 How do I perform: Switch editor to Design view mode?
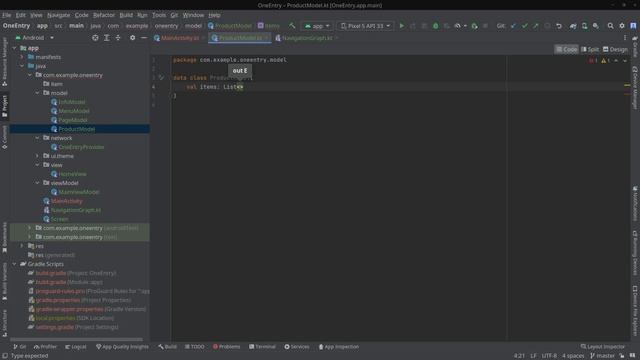tap(615, 49)
